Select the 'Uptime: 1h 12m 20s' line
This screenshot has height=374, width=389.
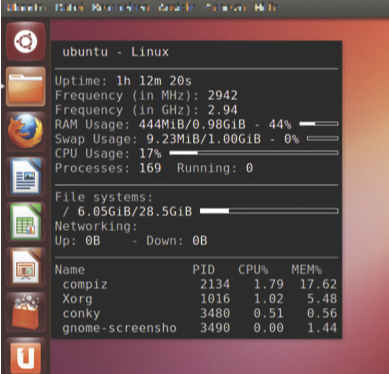123,81
